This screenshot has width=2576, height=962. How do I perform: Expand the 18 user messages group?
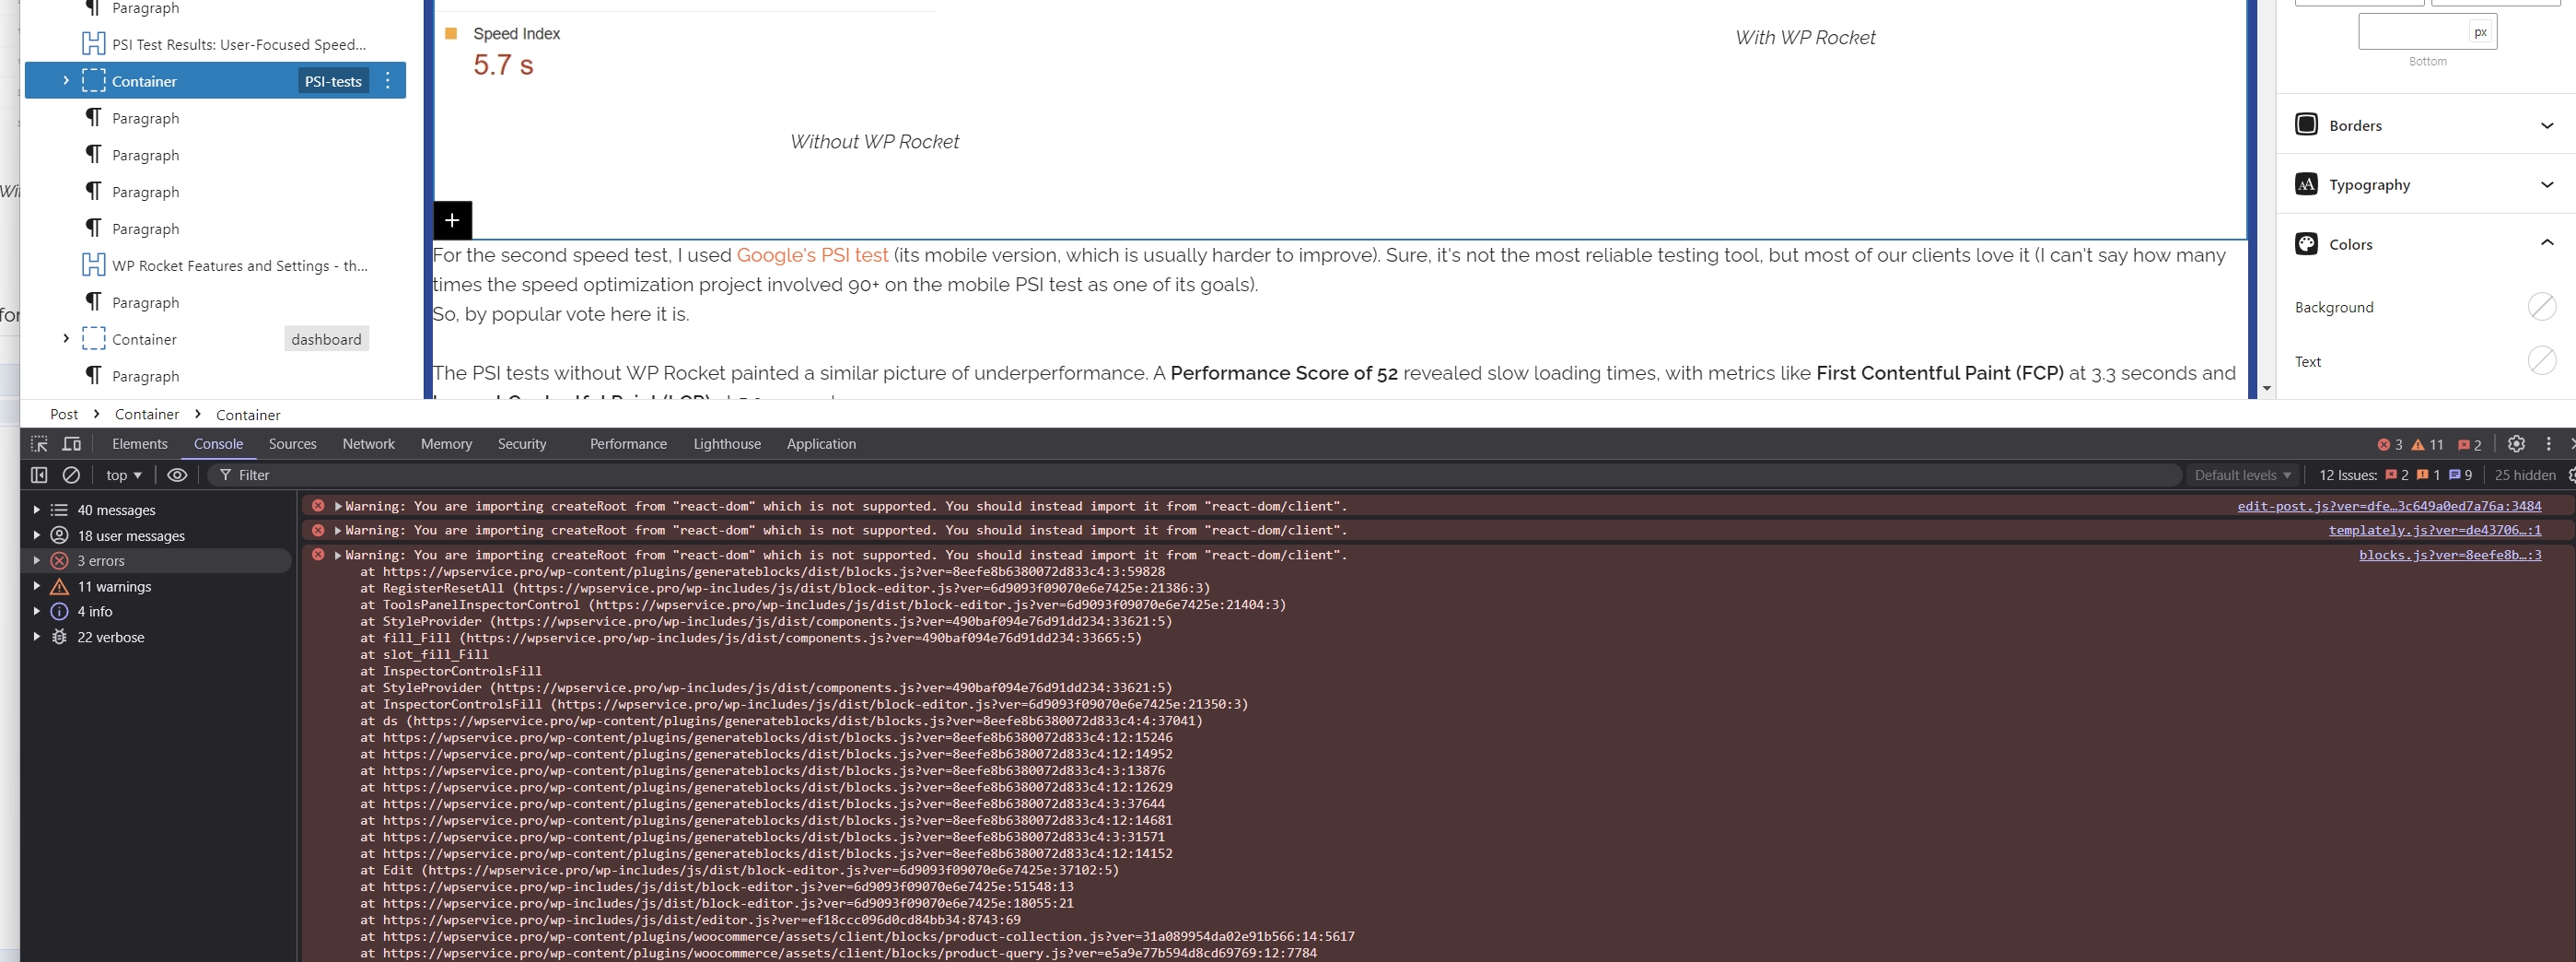pos(37,535)
